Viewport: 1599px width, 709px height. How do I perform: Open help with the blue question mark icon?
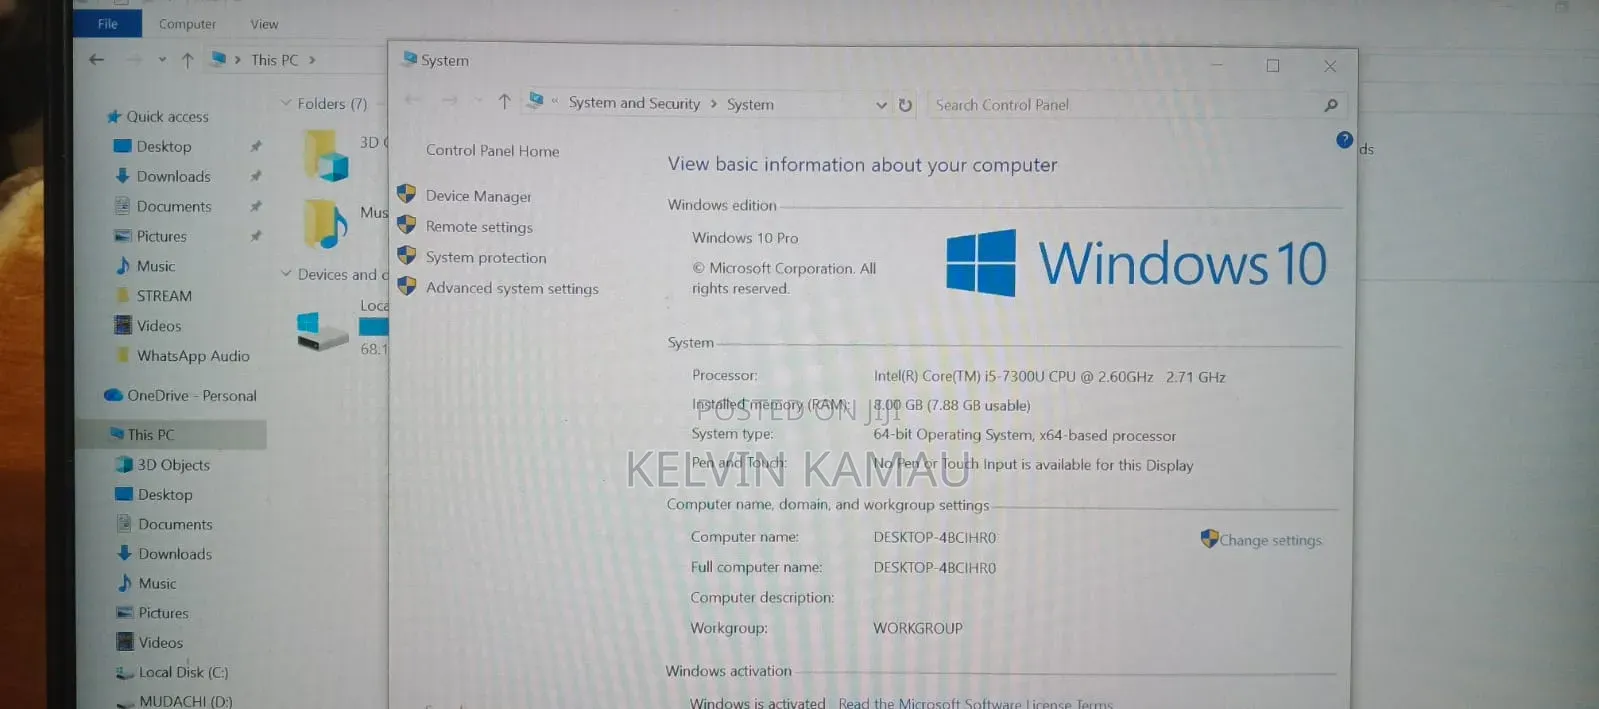point(1344,140)
